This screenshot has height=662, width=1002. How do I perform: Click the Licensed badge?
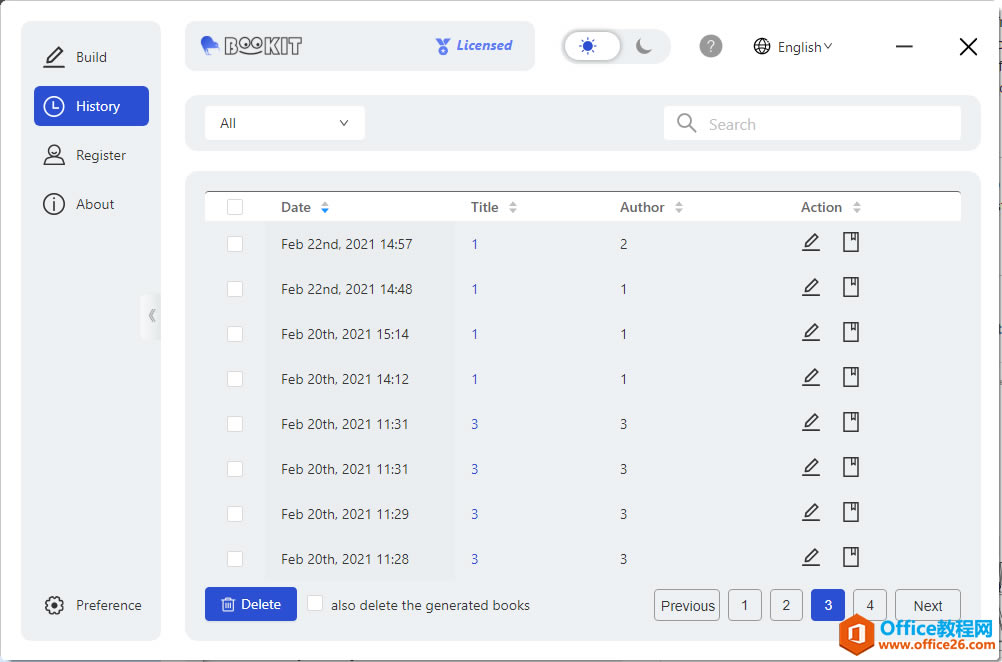coord(474,45)
